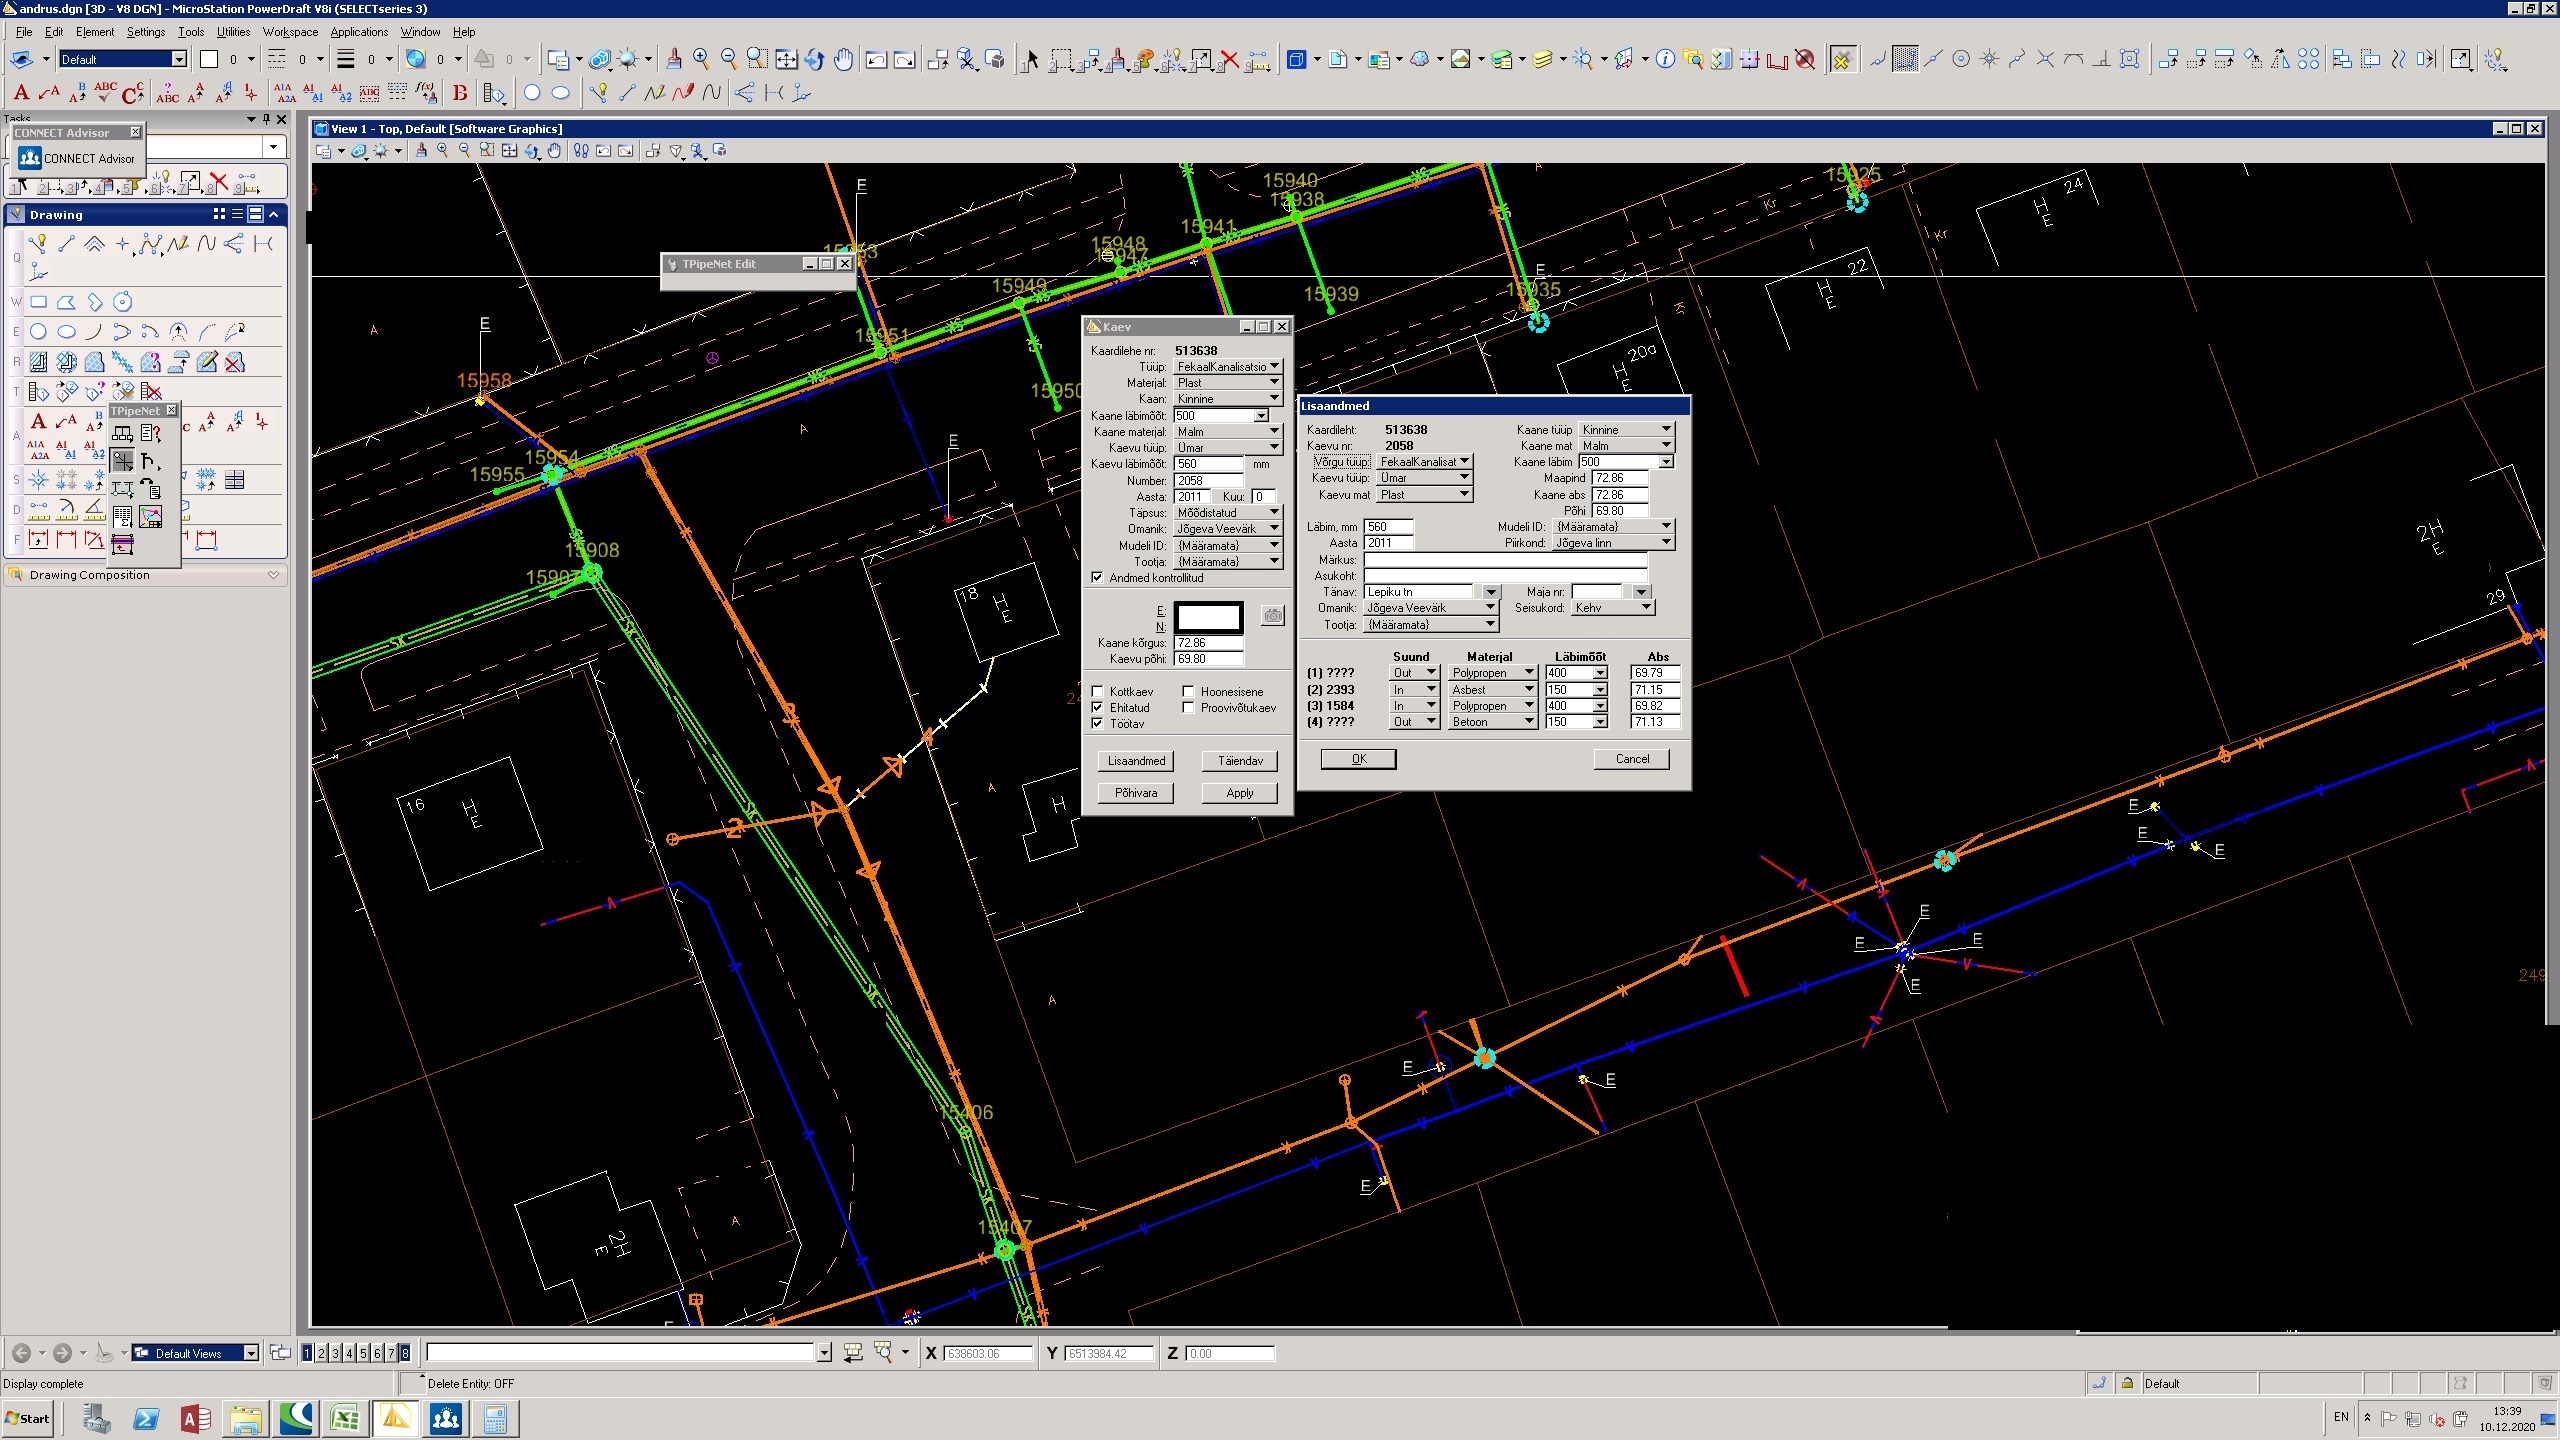Screen dimensions: 2560x1440
Task: Click the Apply button in Kaev dialog
Action: point(1239,793)
